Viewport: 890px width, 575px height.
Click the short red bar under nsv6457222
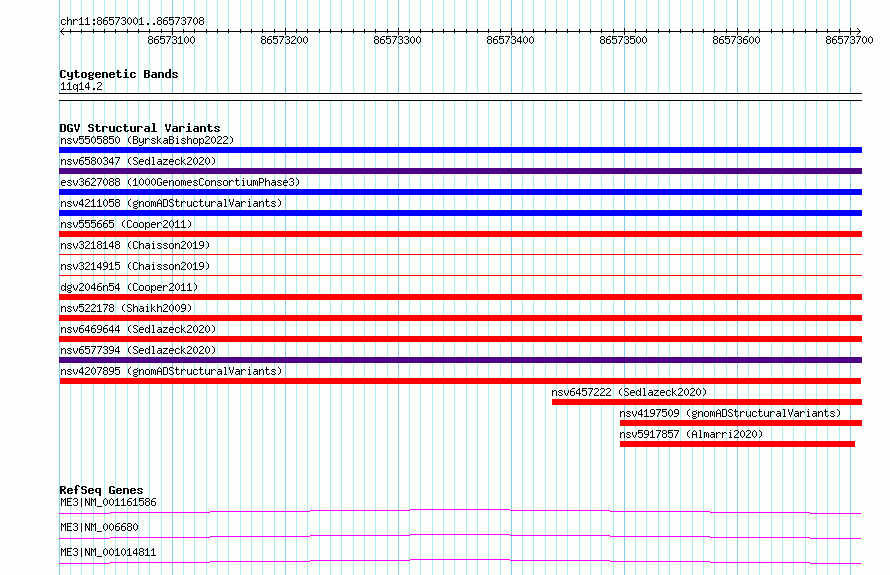pos(707,402)
